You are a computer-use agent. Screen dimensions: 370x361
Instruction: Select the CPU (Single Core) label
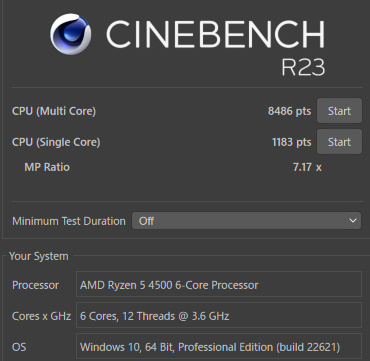point(56,142)
